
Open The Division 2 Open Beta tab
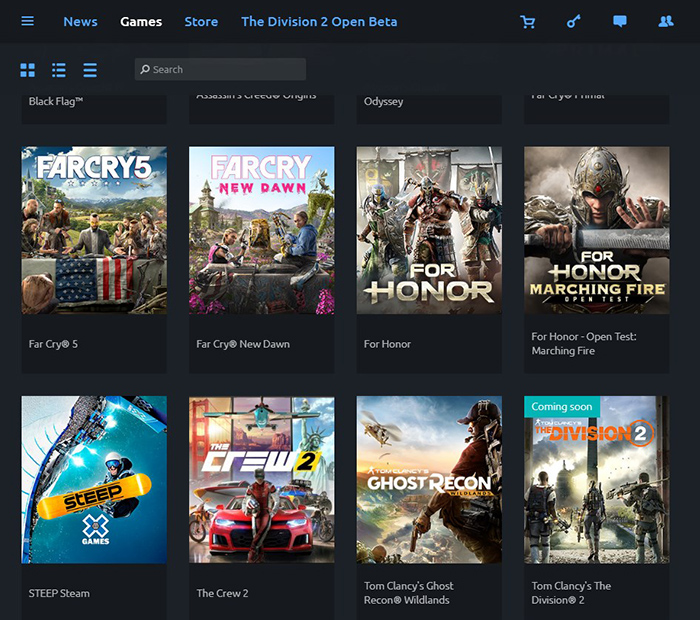(x=319, y=21)
